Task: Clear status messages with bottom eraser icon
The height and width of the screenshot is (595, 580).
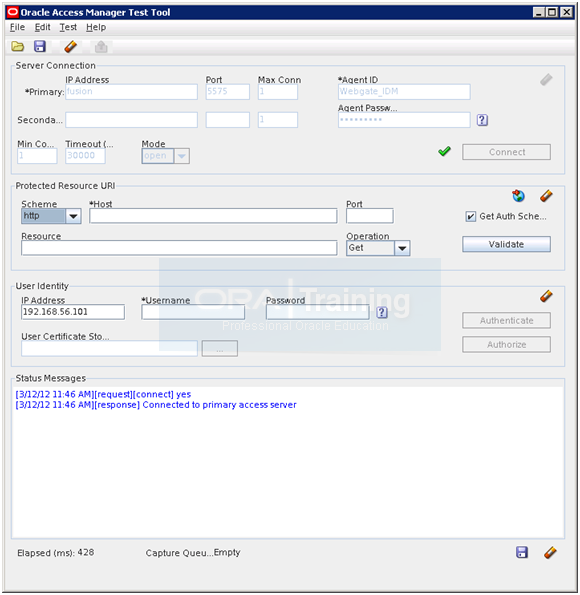Action: [x=550, y=552]
